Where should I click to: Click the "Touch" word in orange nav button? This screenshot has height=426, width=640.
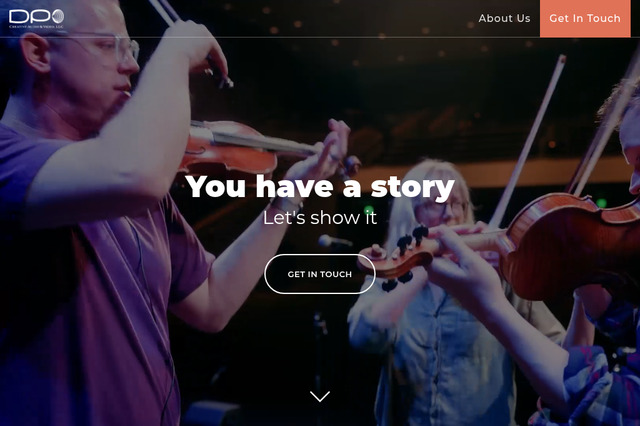pos(601,18)
